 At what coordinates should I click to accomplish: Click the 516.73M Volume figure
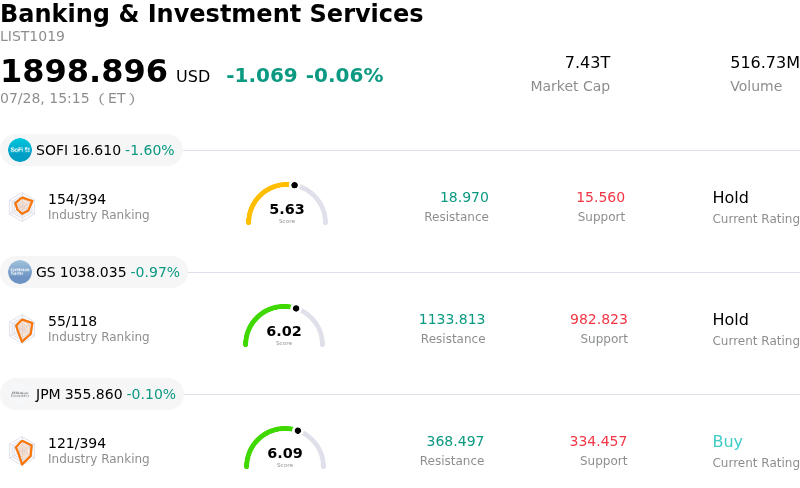click(x=765, y=62)
